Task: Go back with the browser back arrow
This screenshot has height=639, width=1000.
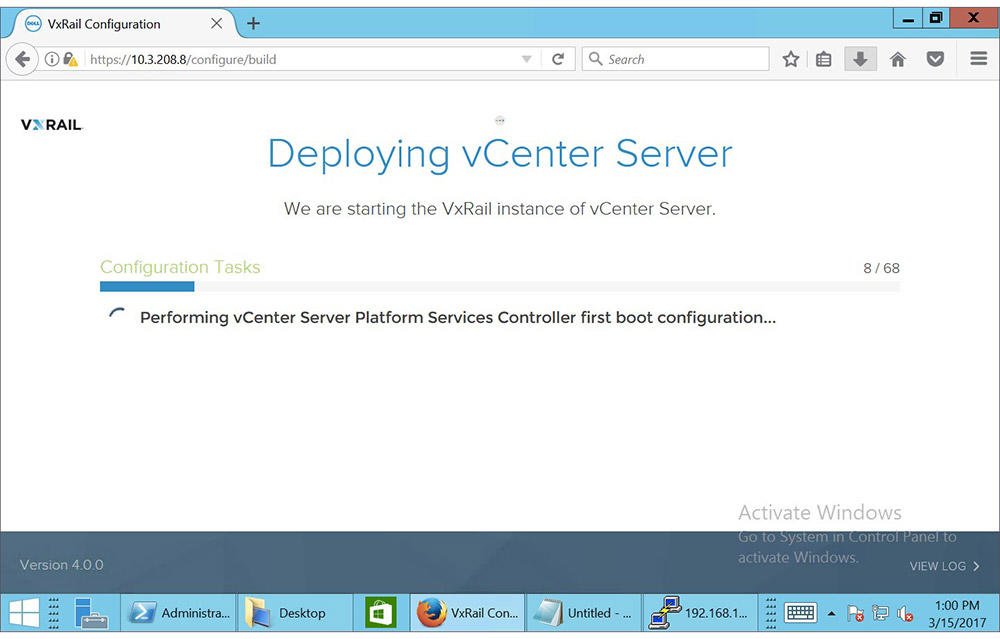Action: [x=22, y=59]
